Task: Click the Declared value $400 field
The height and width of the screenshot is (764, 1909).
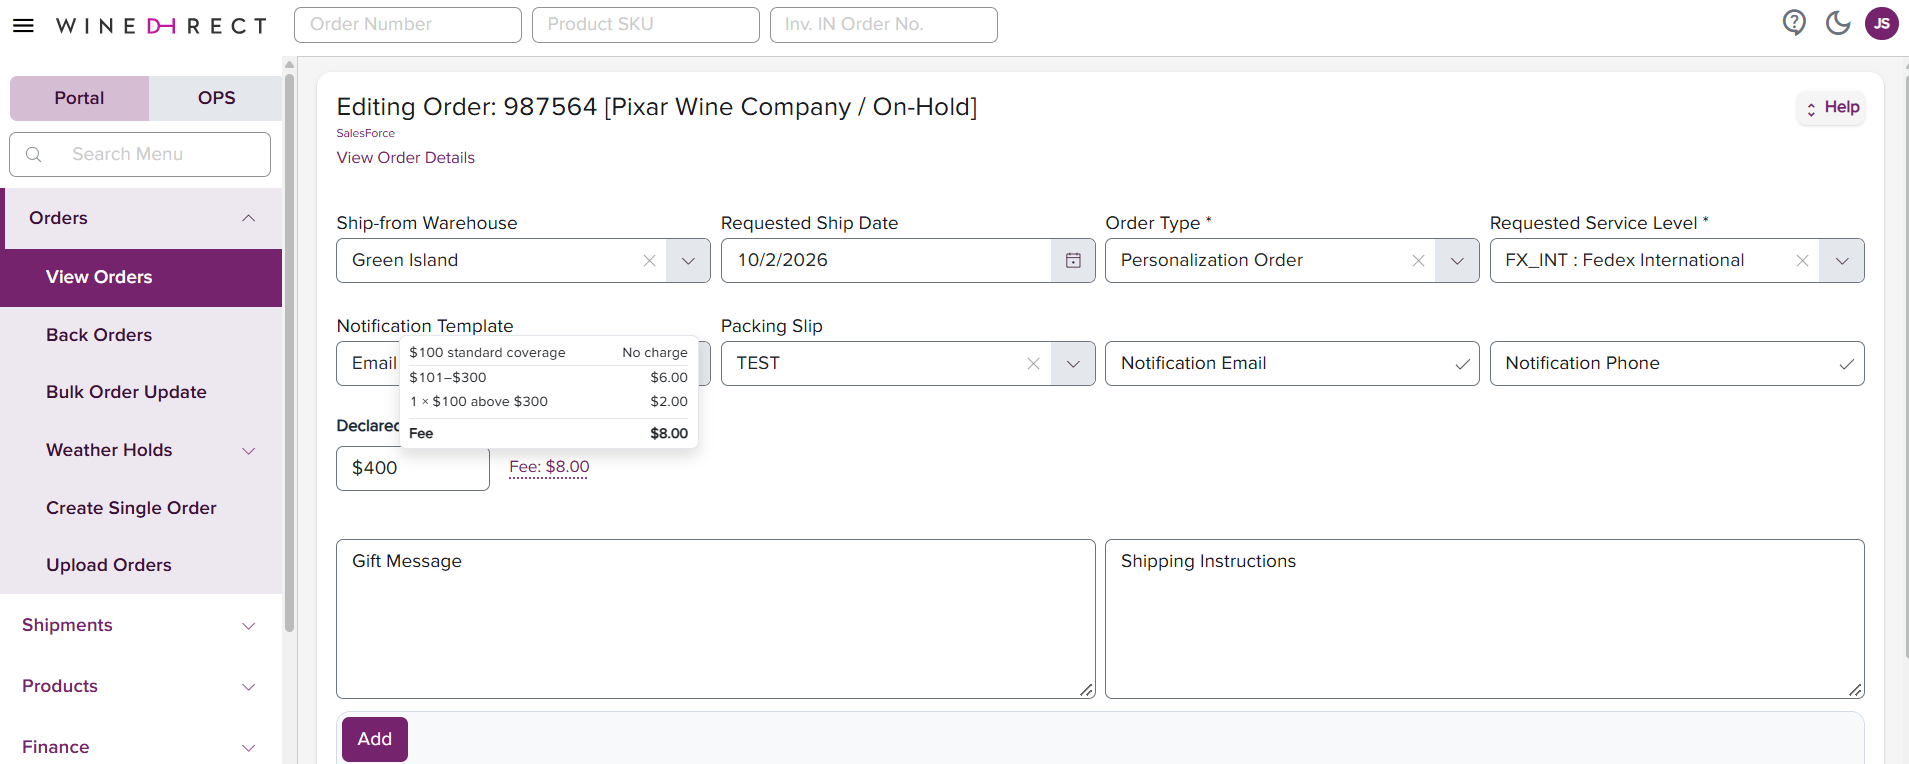Action: tap(413, 469)
